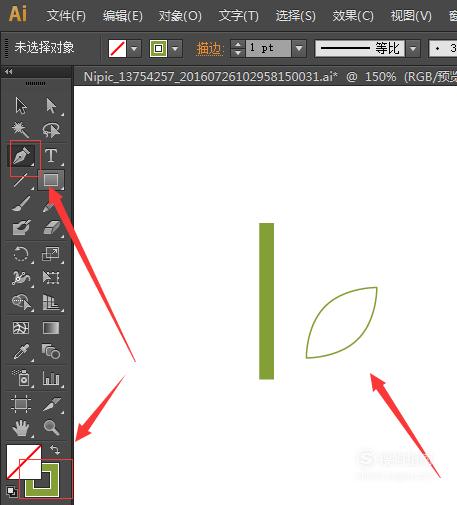The height and width of the screenshot is (505, 457).
Task: Select the Type tool
Action: point(51,156)
